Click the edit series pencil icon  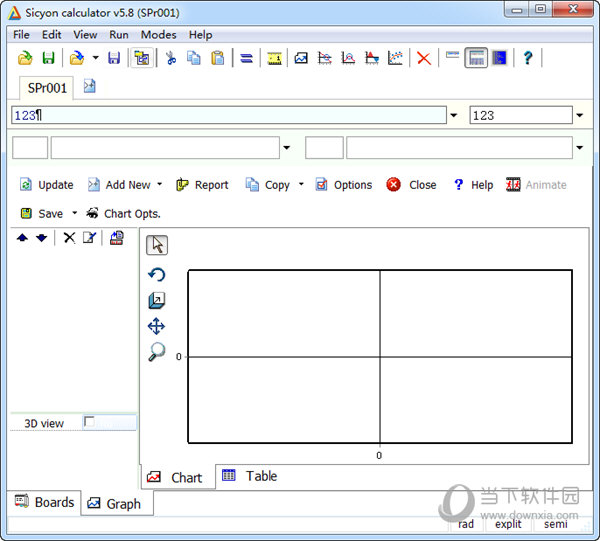(x=90, y=238)
